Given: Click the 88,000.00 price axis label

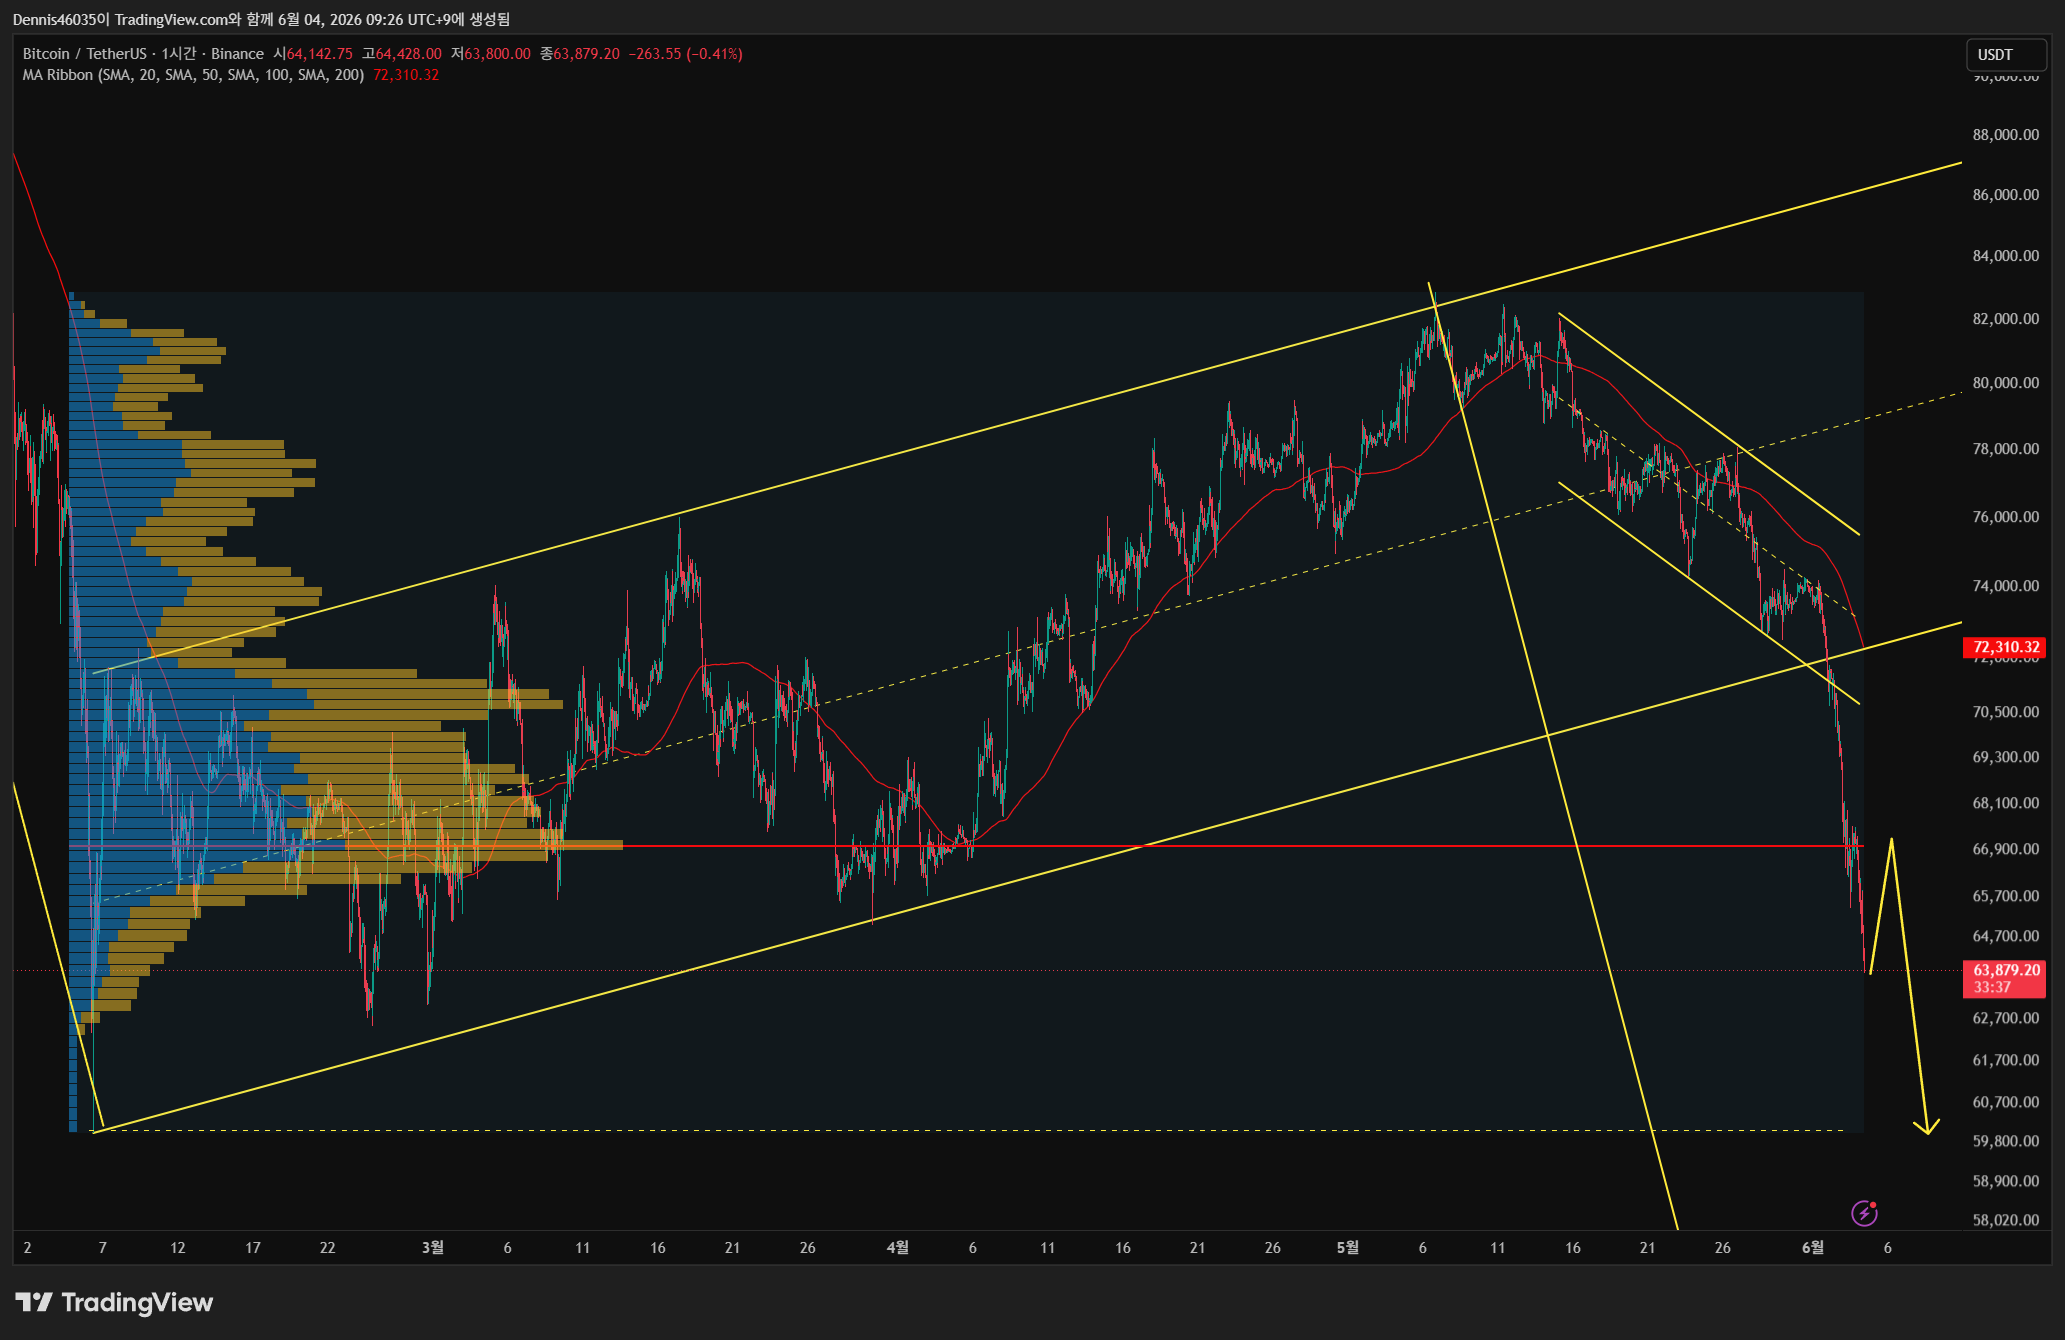Looking at the screenshot, I should (x=2005, y=135).
